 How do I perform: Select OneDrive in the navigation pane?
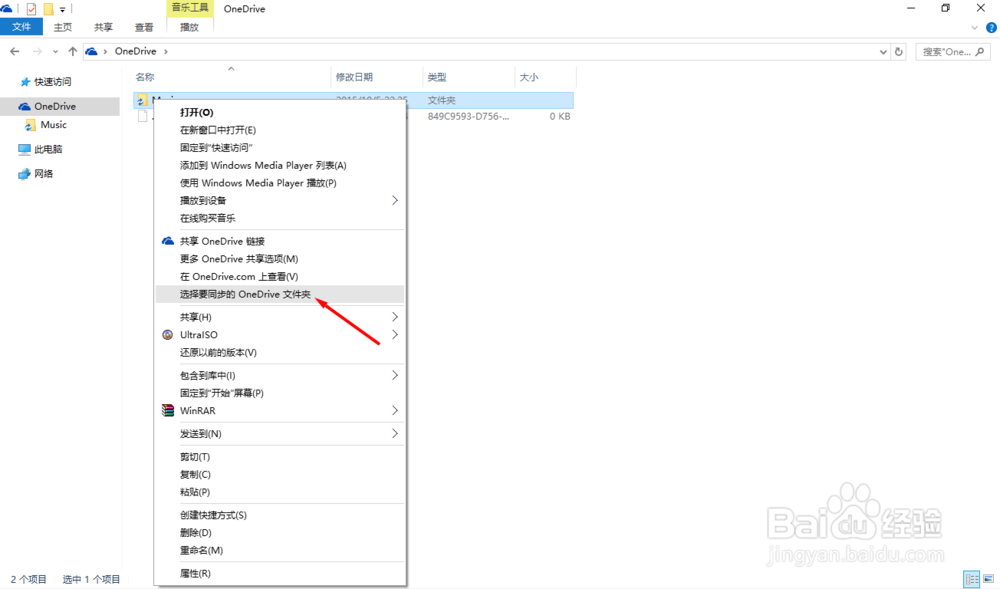point(59,106)
